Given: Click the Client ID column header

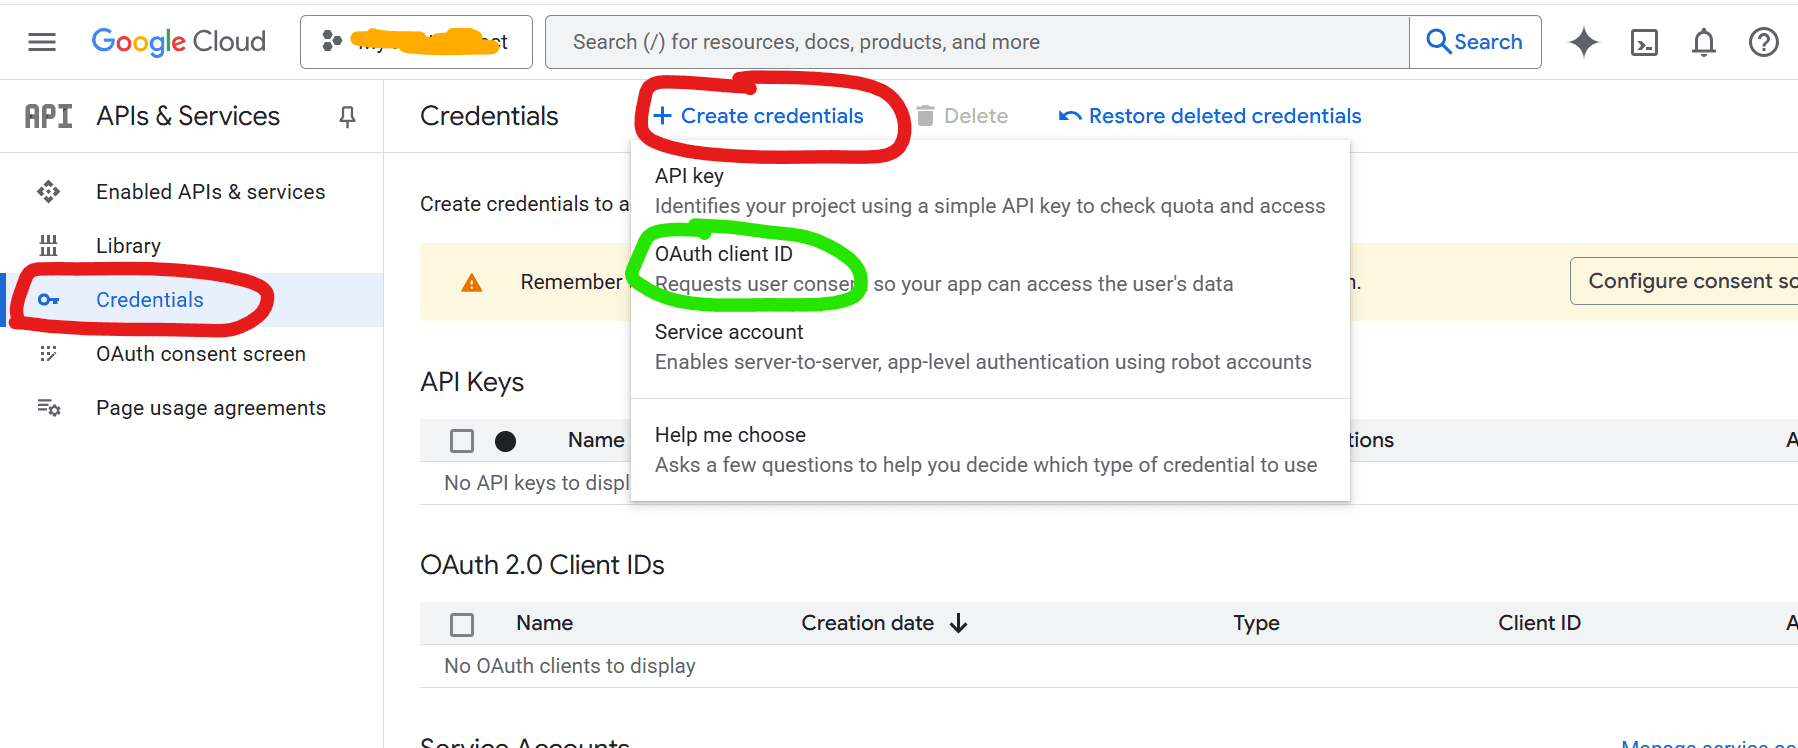Looking at the screenshot, I should 1540,623.
